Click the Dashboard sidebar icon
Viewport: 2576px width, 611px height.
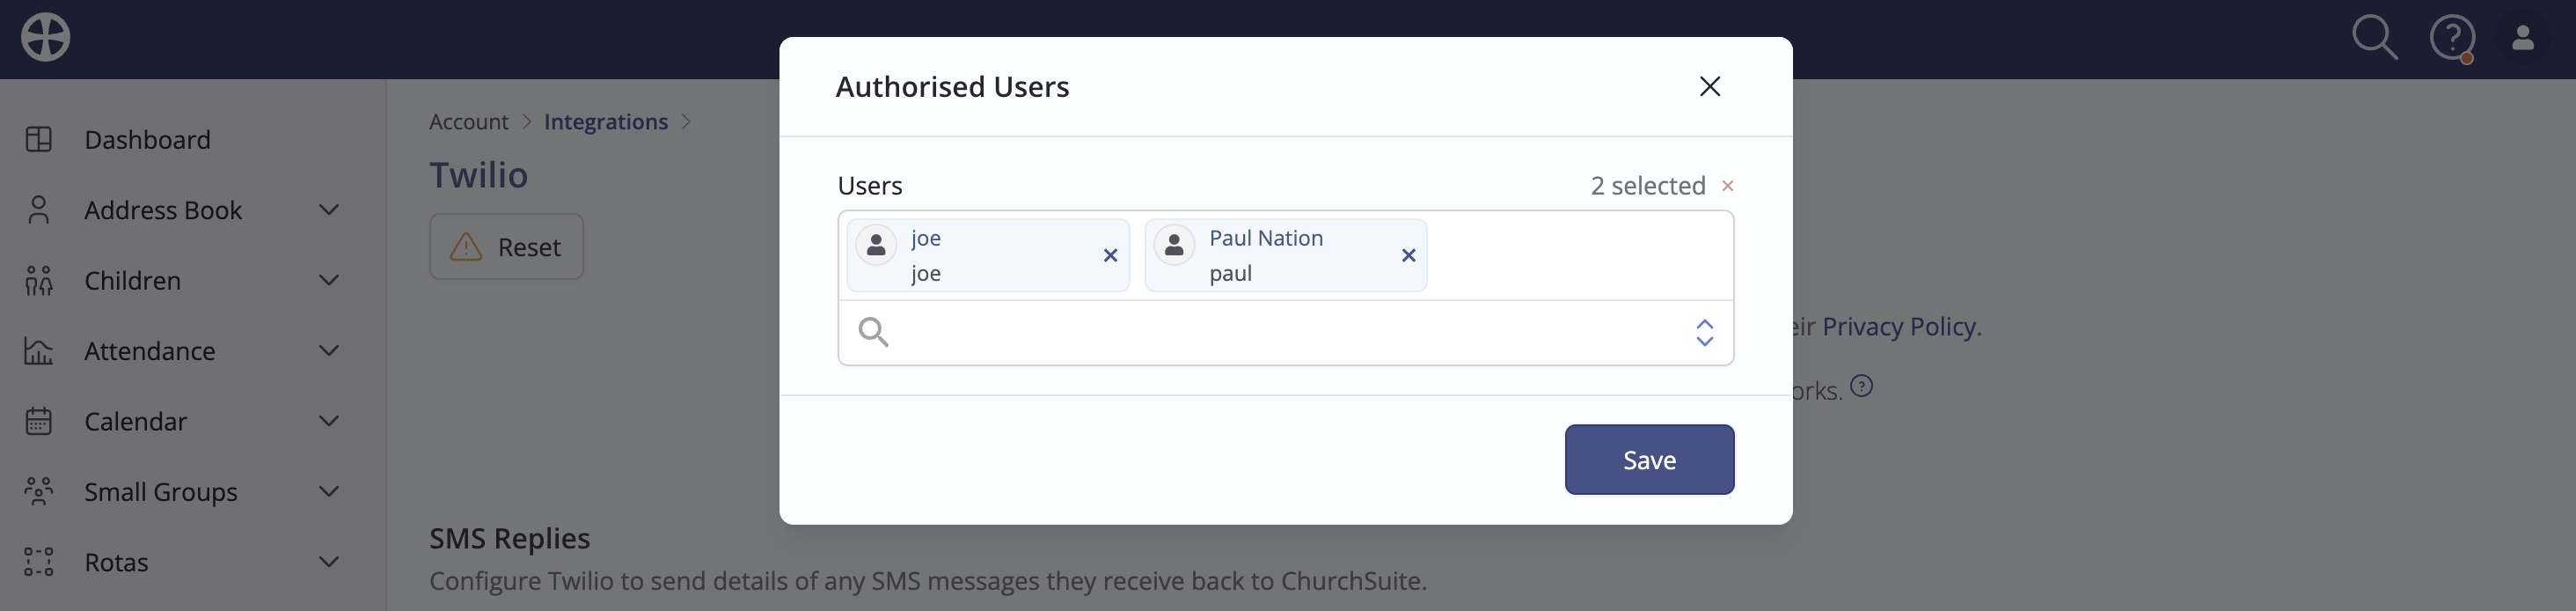pyautogui.click(x=39, y=139)
